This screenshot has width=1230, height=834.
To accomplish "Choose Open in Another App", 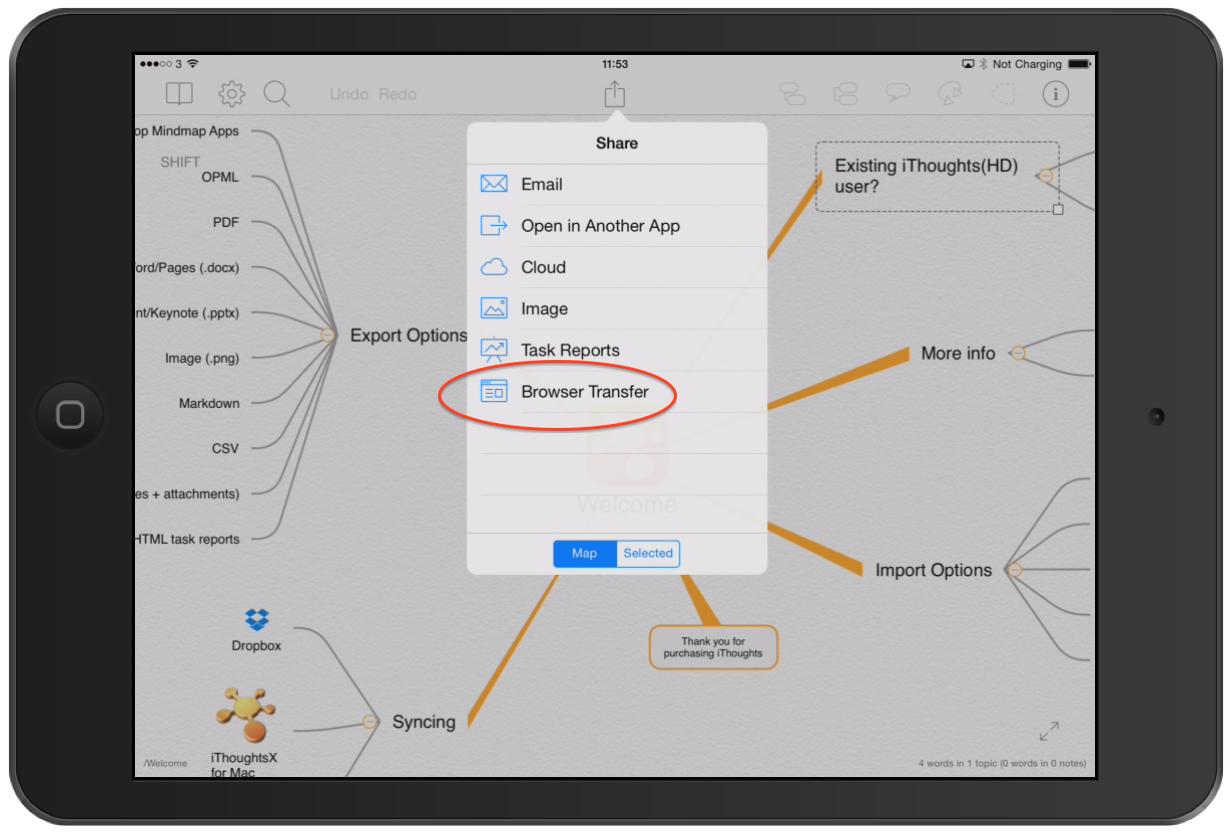I will point(617,226).
